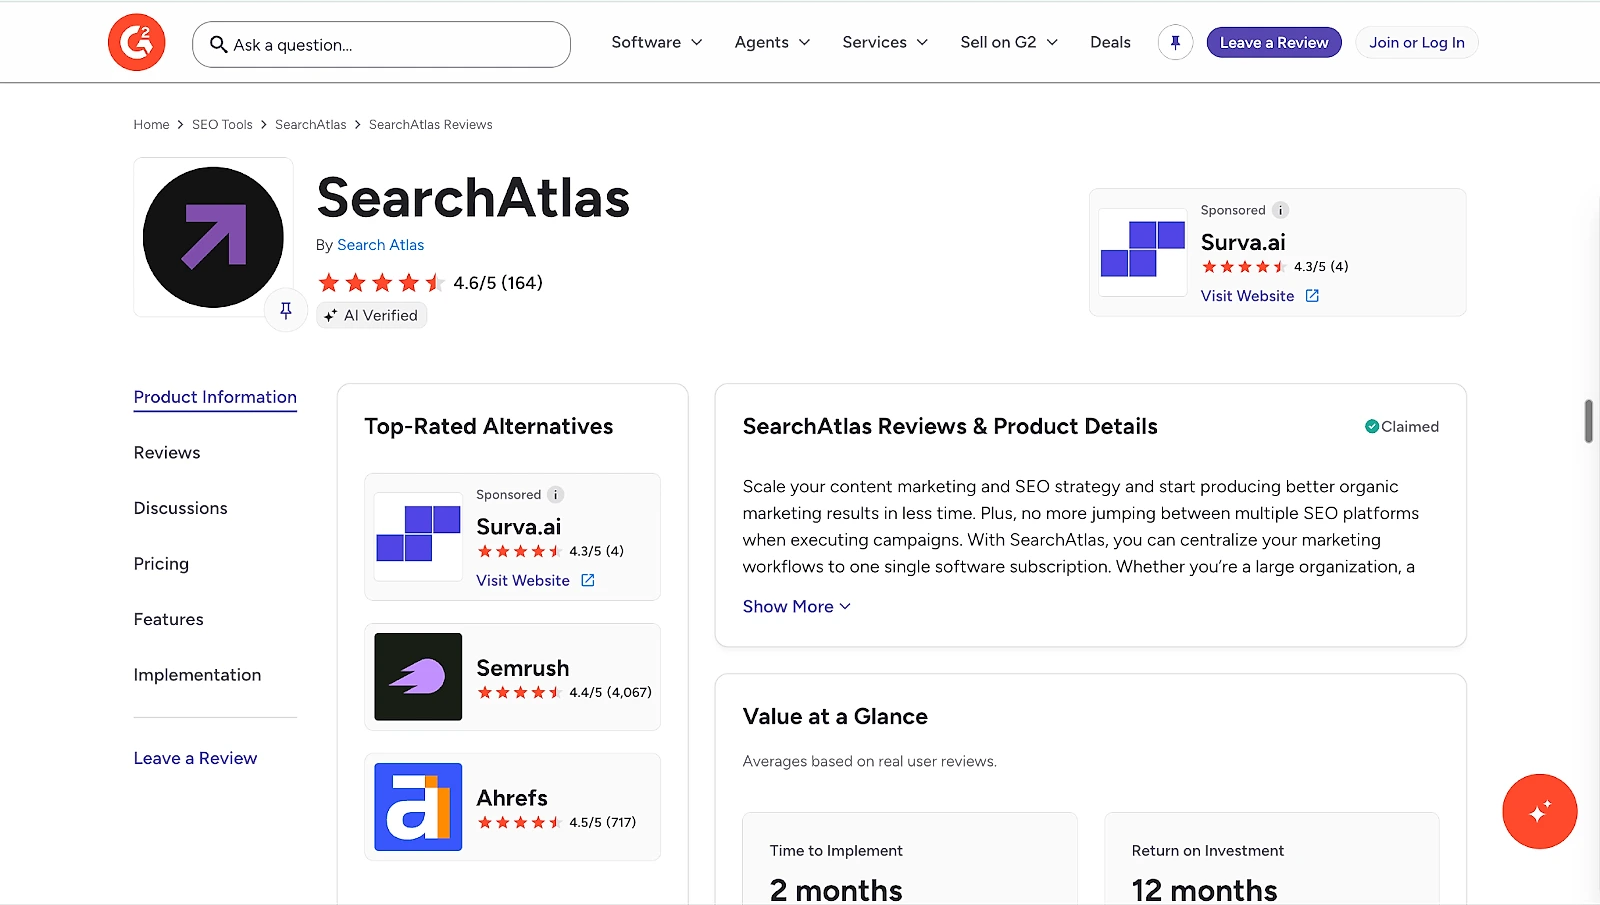This screenshot has width=1600, height=905.
Task: Select Product Information in sidebar
Action: pos(215,397)
